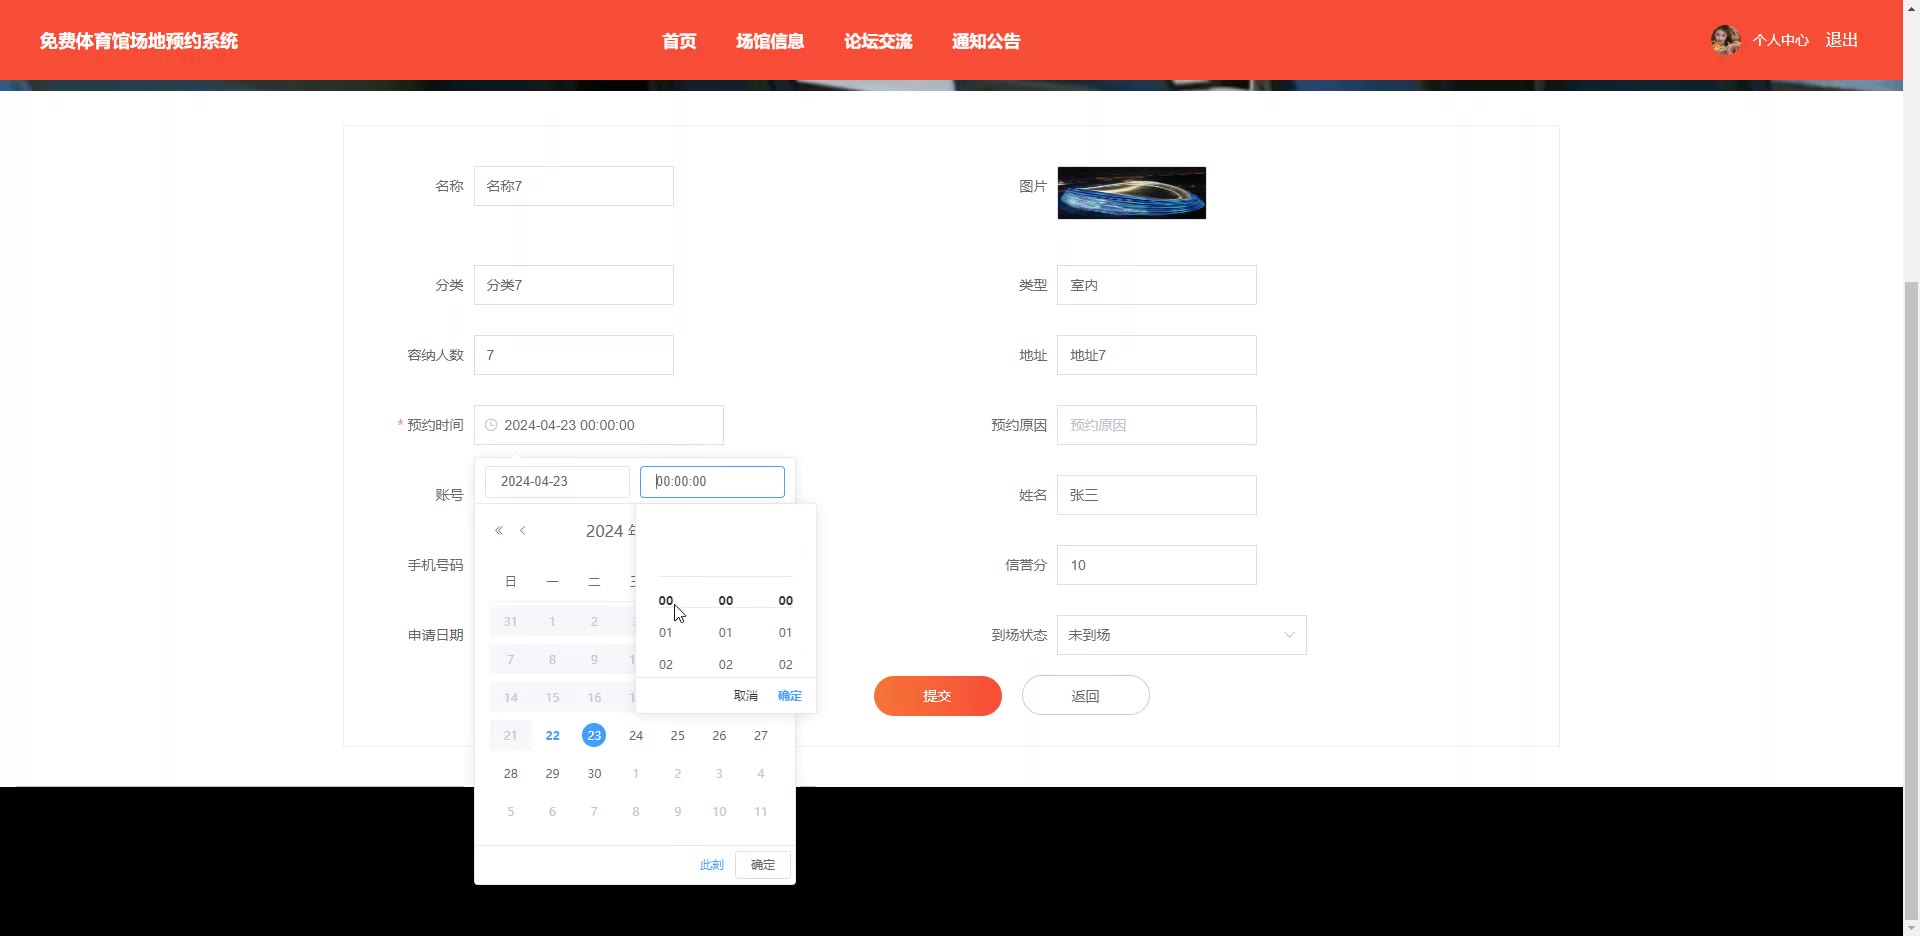
Task: Click 退出 to log out
Action: coord(1841,40)
